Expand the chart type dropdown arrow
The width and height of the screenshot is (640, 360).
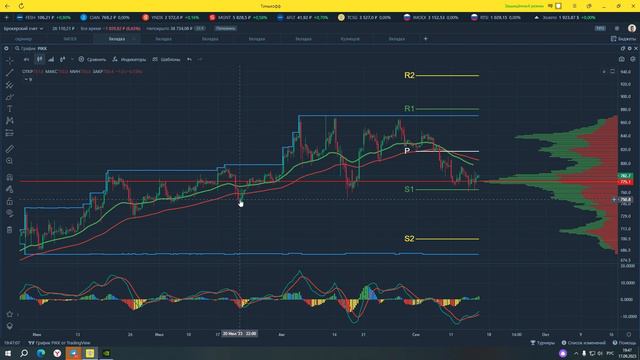tap(72, 60)
